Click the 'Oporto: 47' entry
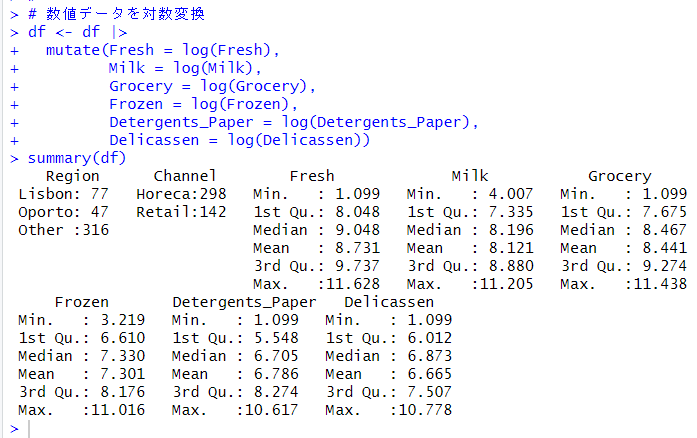697x438 pixels. (64, 212)
